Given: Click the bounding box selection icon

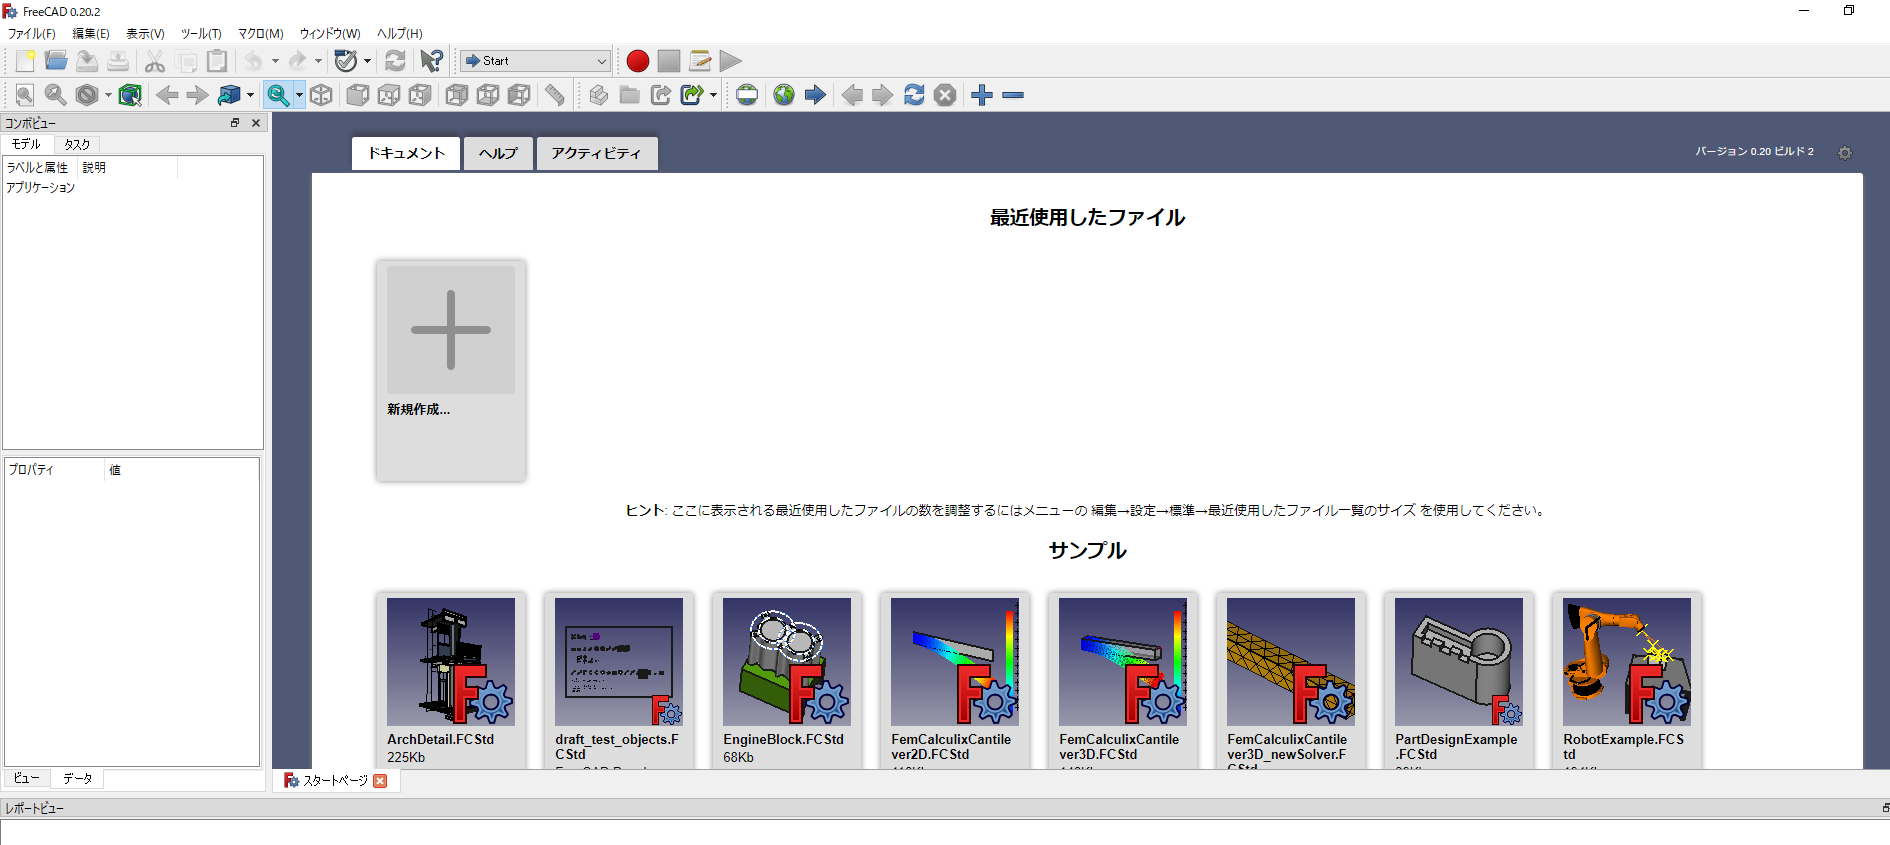Looking at the screenshot, I should coord(130,95).
